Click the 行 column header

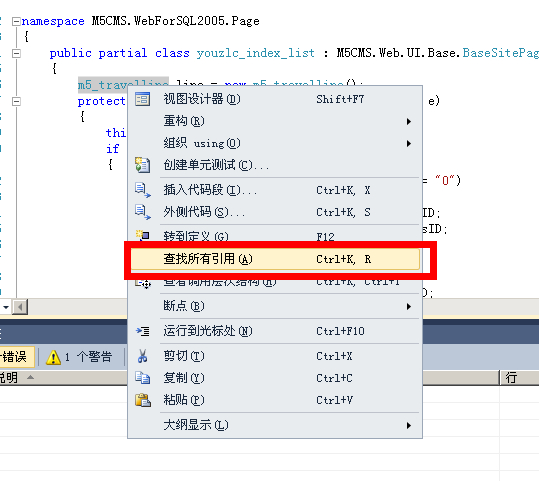coord(519,378)
